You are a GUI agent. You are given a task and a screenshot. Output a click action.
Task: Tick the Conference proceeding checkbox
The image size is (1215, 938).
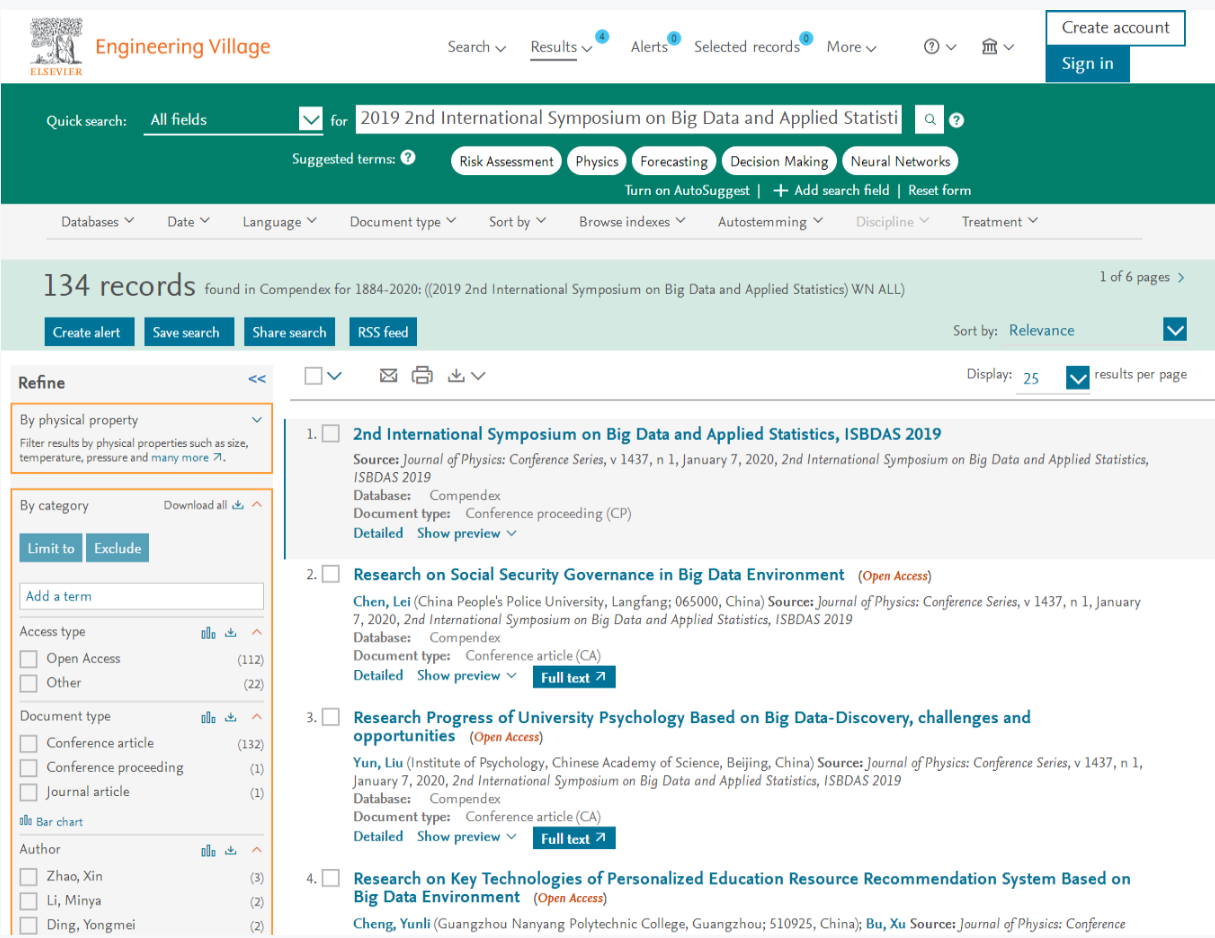29,768
